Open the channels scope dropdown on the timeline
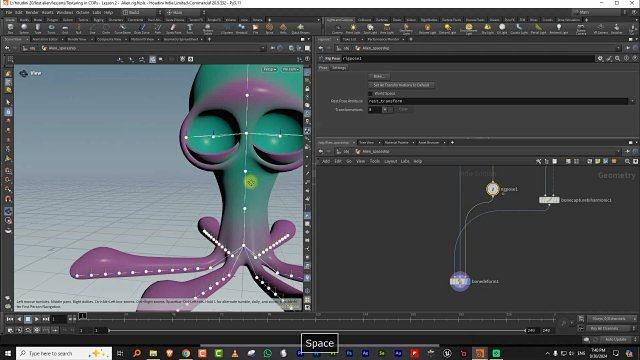The height and width of the screenshot is (360, 640). point(612,319)
